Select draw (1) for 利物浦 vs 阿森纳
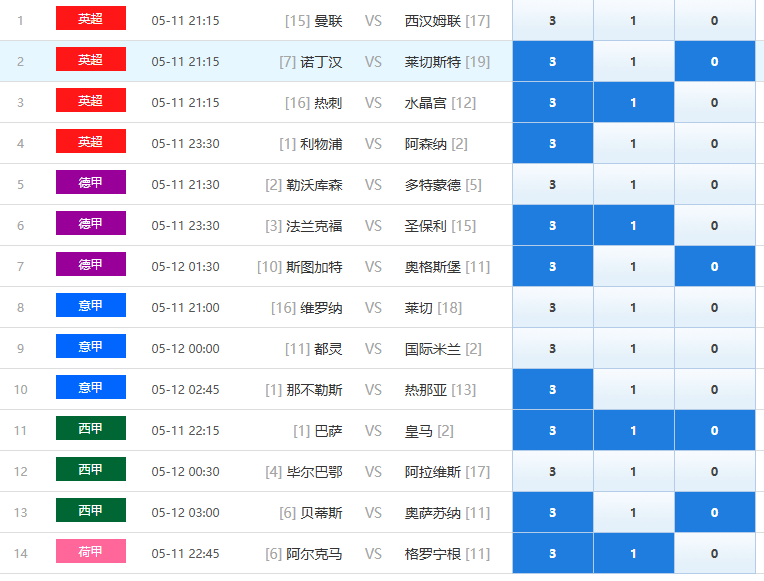 pyautogui.click(x=633, y=143)
